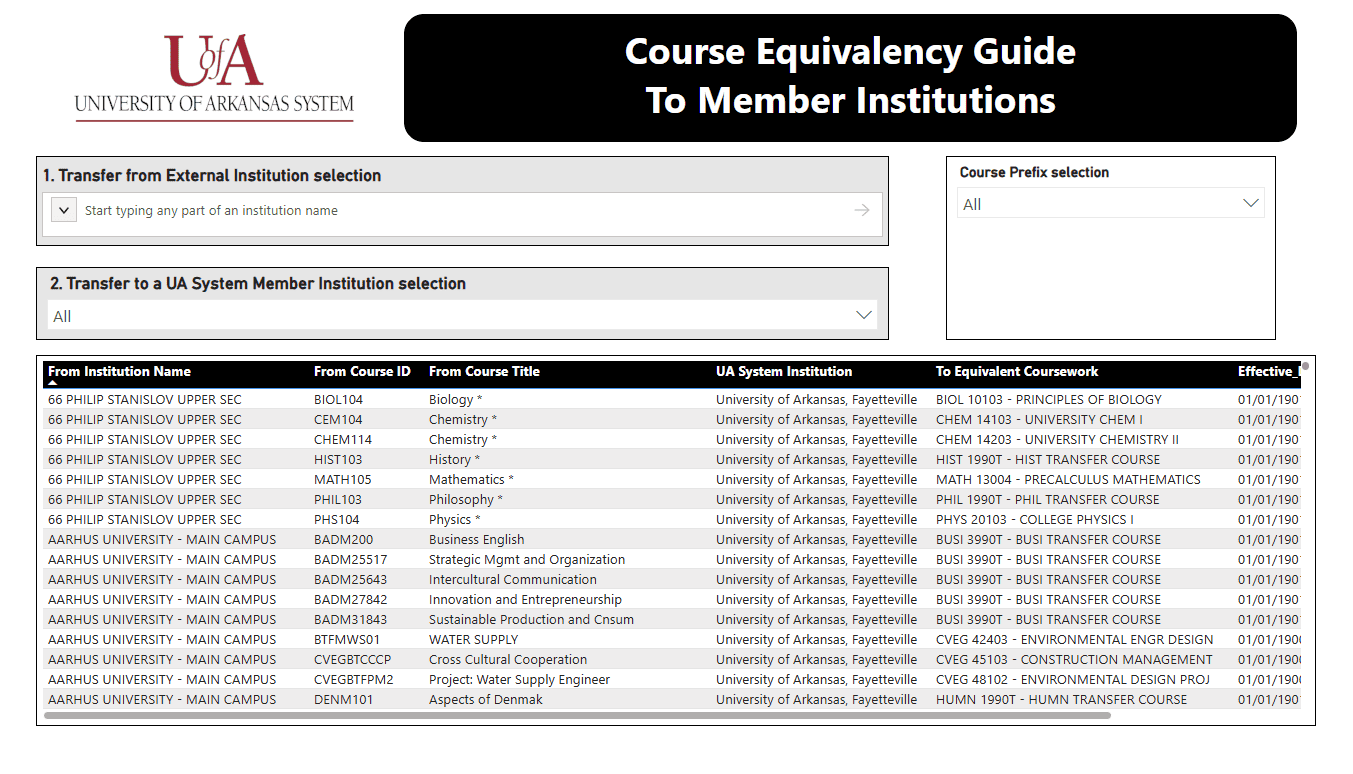Click Cross Cultural Cooperation course title

coord(508,659)
